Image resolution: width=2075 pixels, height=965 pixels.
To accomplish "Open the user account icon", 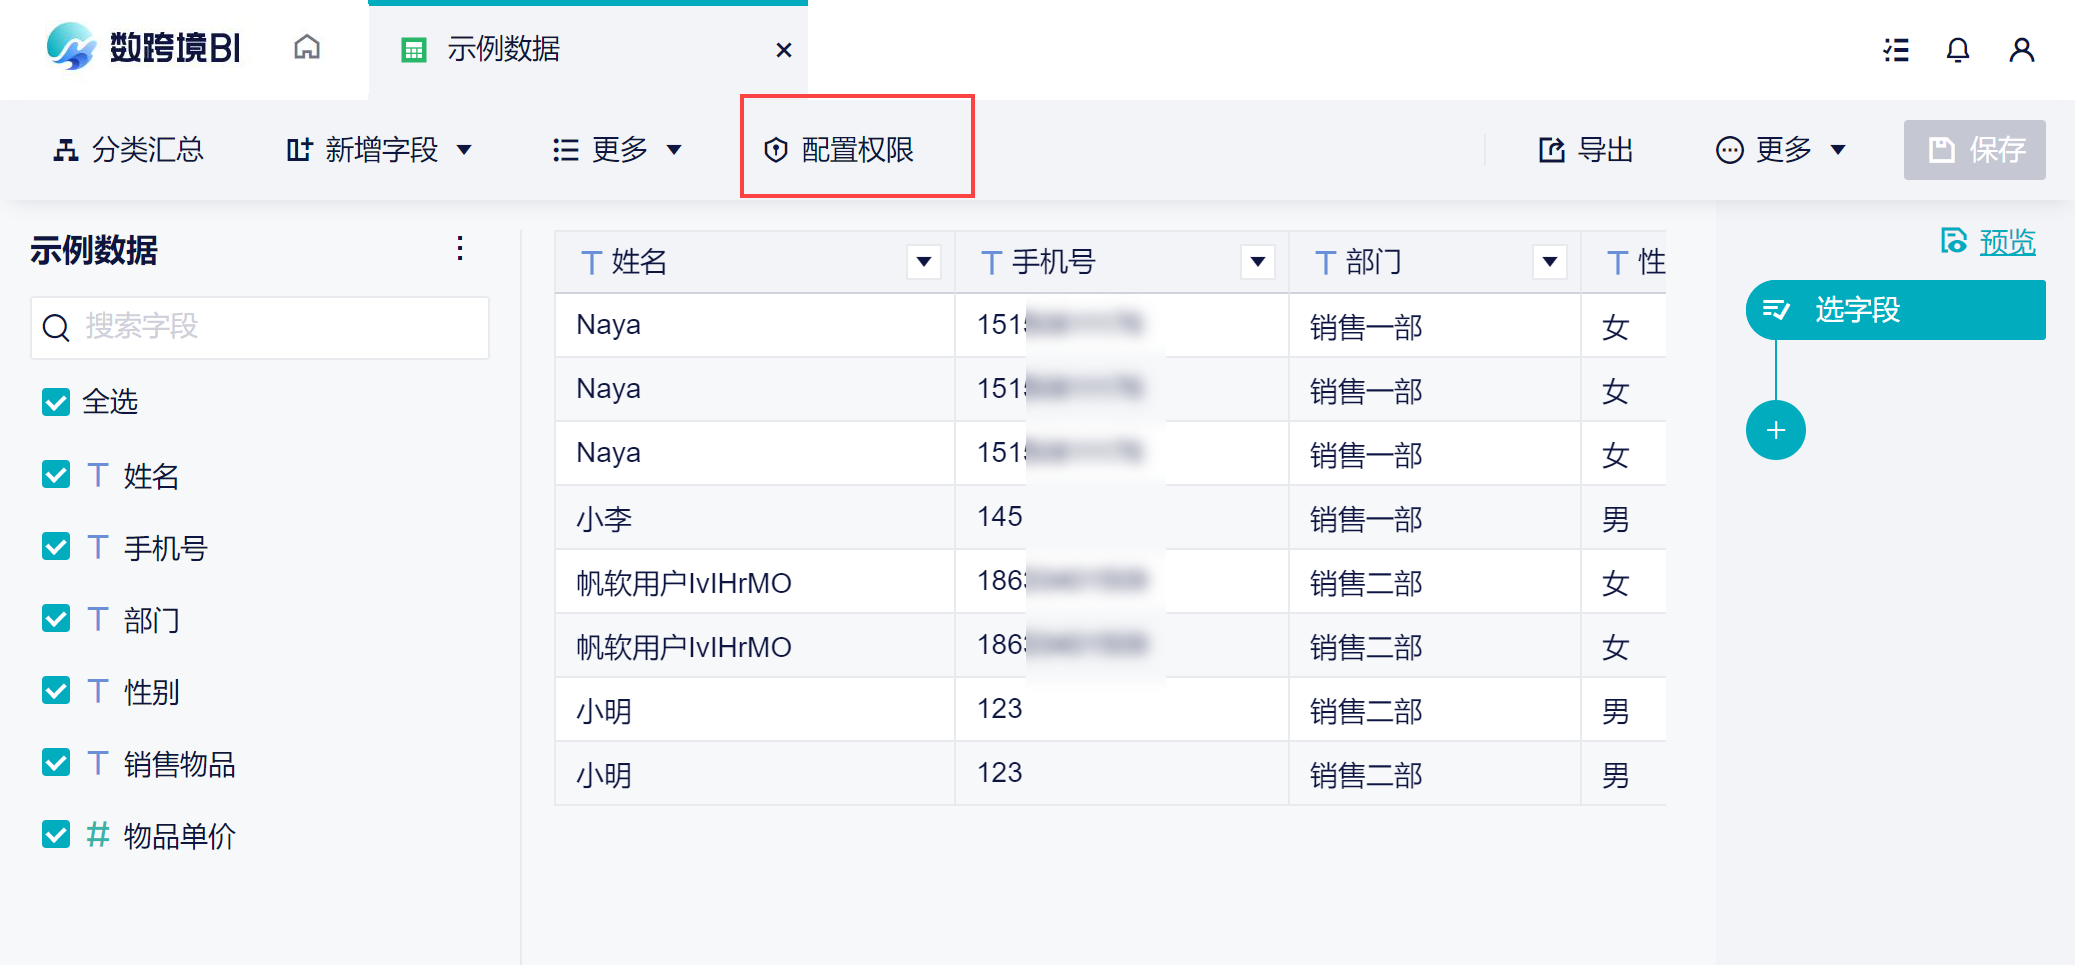I will click(x=2021, y=50).
